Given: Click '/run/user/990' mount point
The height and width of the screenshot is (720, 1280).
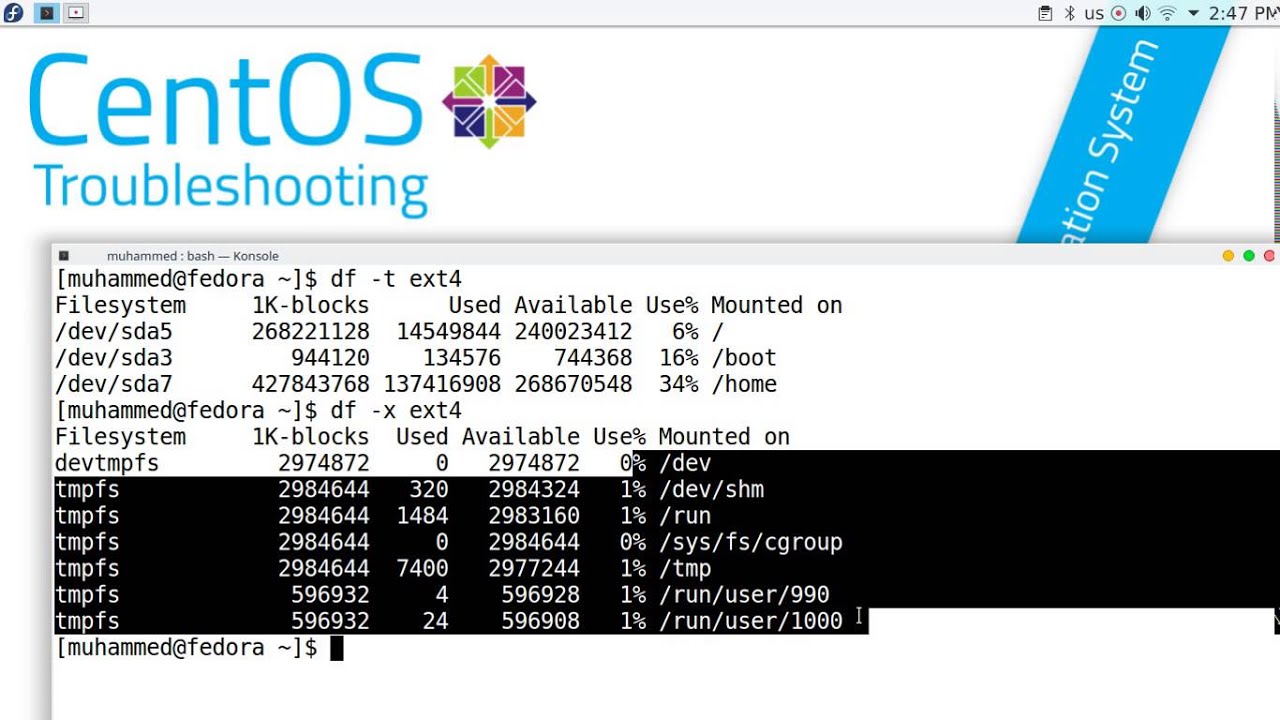Looking at the screenshot, I should click(x=744, y=595).
